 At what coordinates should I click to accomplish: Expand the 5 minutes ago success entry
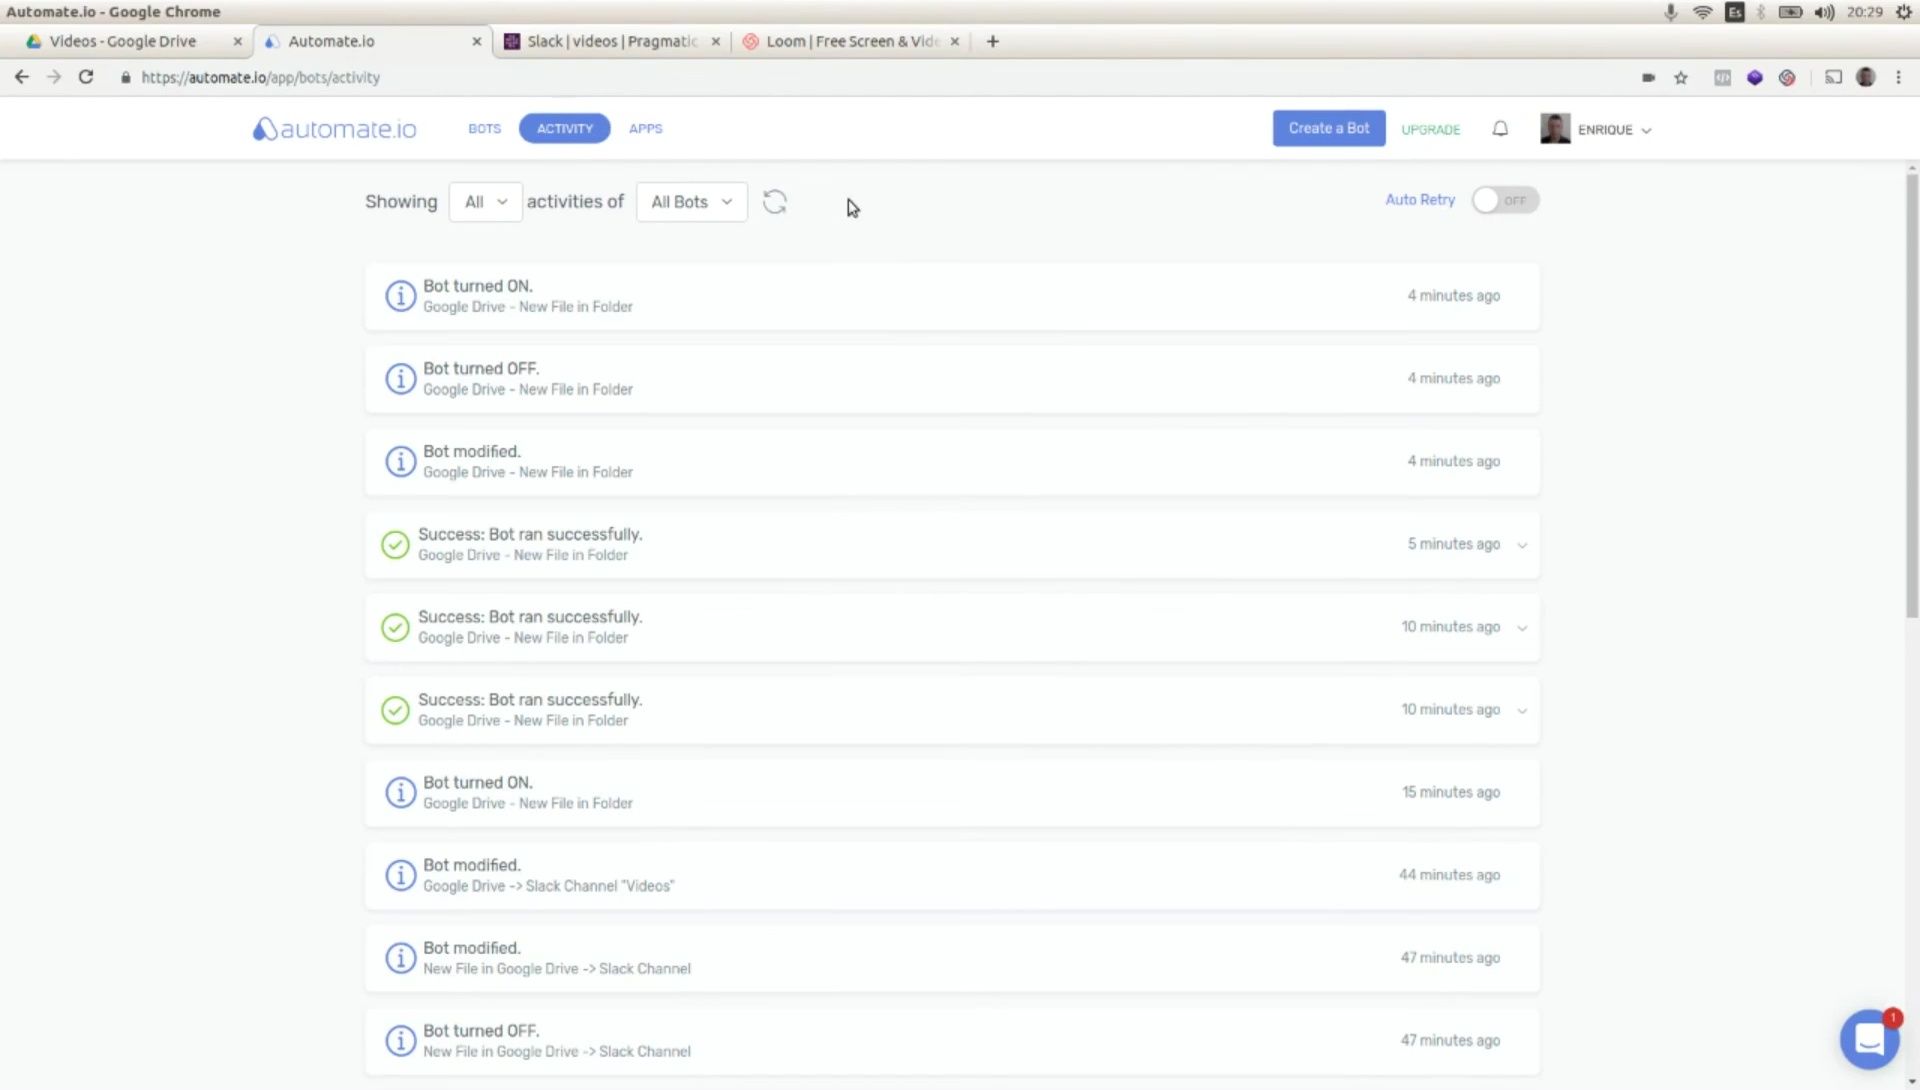tap(1522, 545)
